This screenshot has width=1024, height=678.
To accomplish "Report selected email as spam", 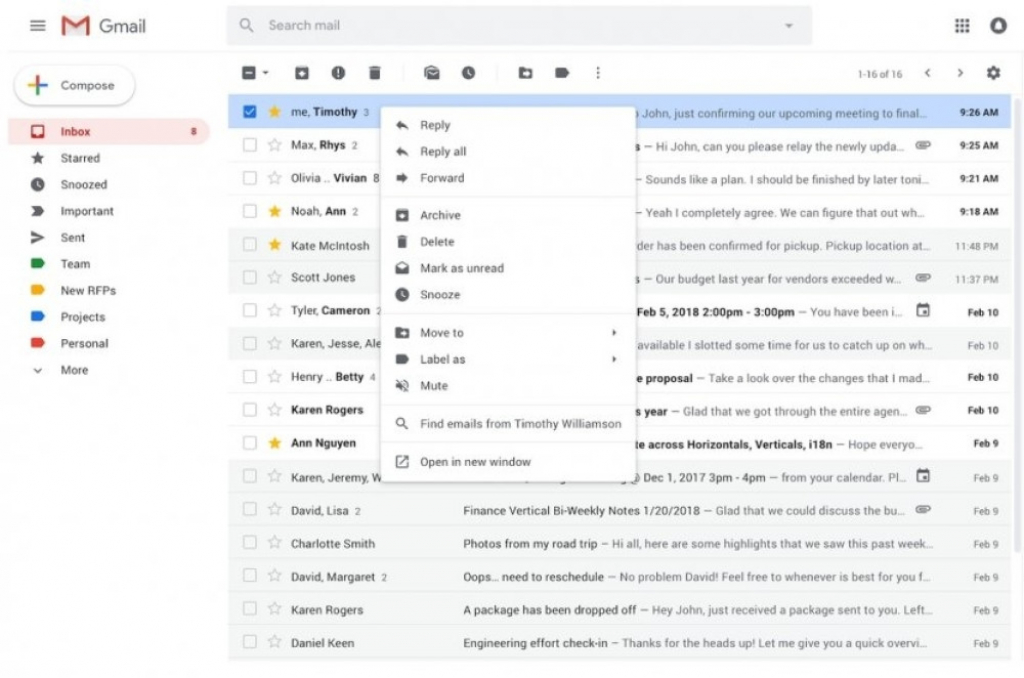I will click(339, 72).
